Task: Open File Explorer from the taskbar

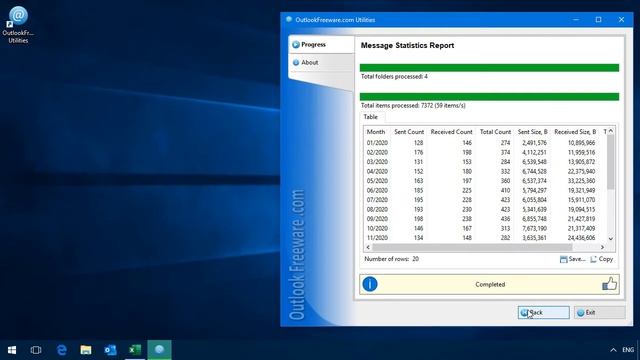Action: point(86,350)
